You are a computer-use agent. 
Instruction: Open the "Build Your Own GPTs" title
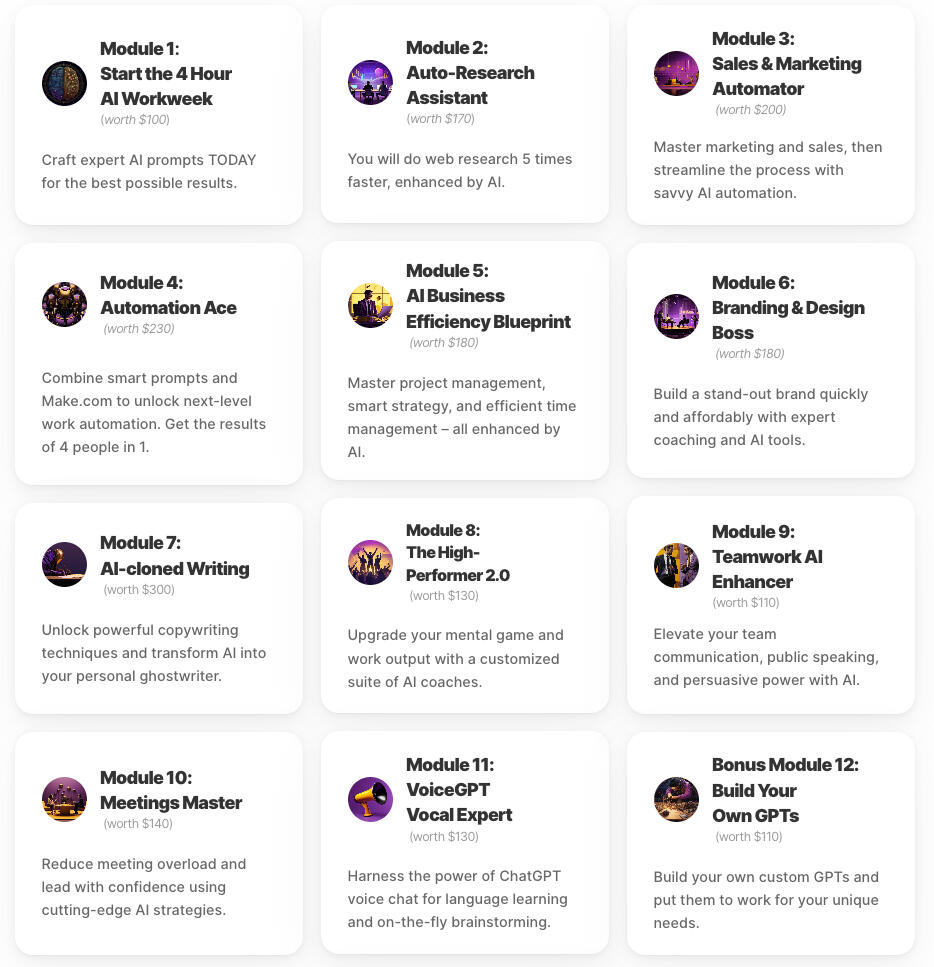coord(755,803)
